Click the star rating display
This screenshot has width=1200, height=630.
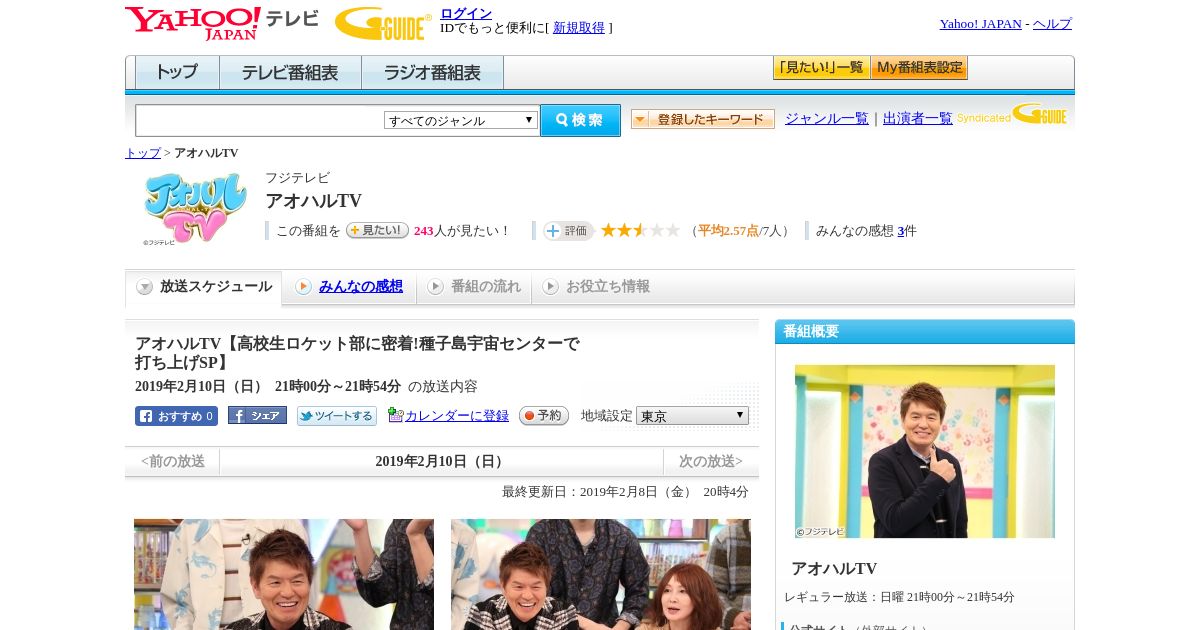coord(640,231)
